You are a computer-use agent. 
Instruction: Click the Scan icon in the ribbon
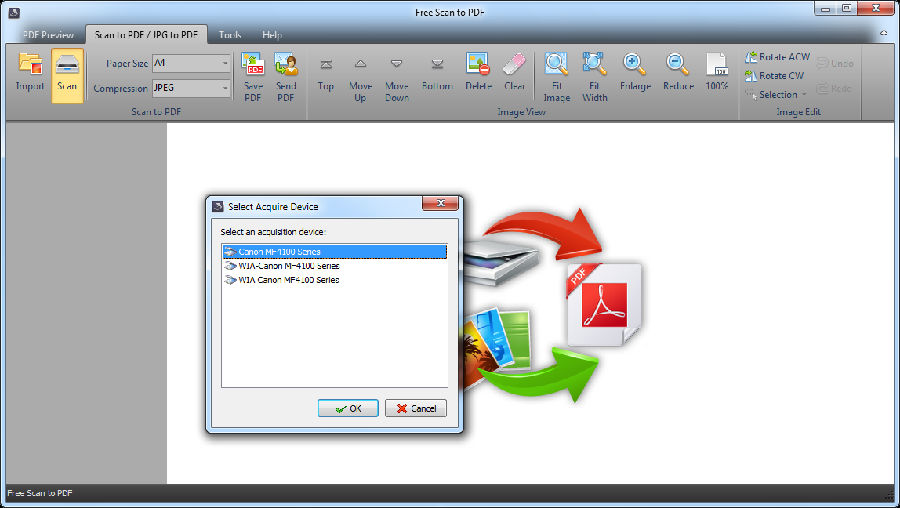(67, 72)
